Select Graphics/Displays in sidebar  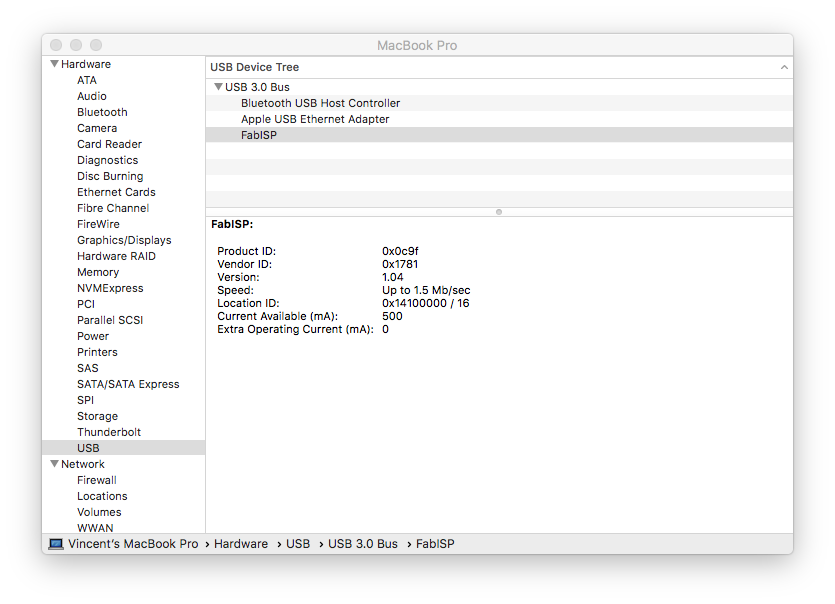(x=124, y=240)
